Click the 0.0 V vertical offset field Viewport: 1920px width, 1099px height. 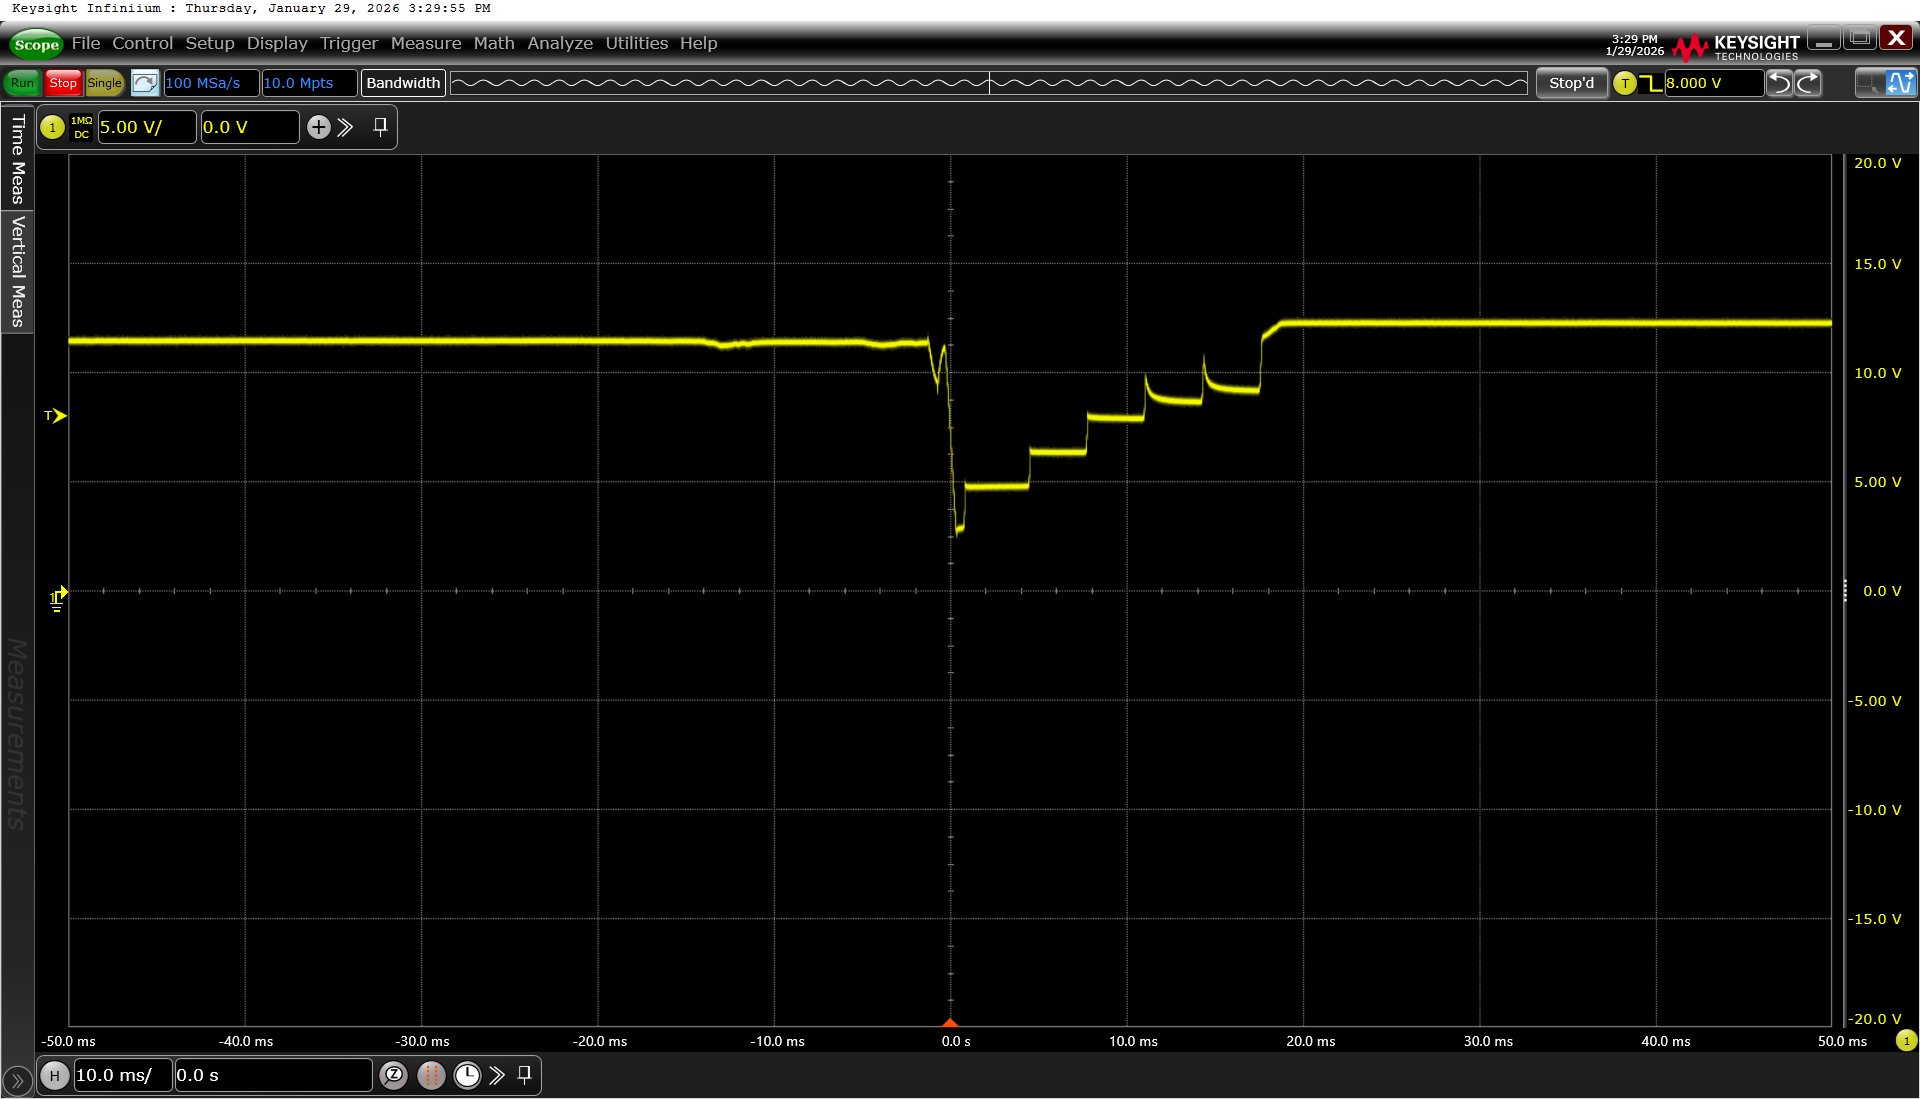tap(250, 127)
